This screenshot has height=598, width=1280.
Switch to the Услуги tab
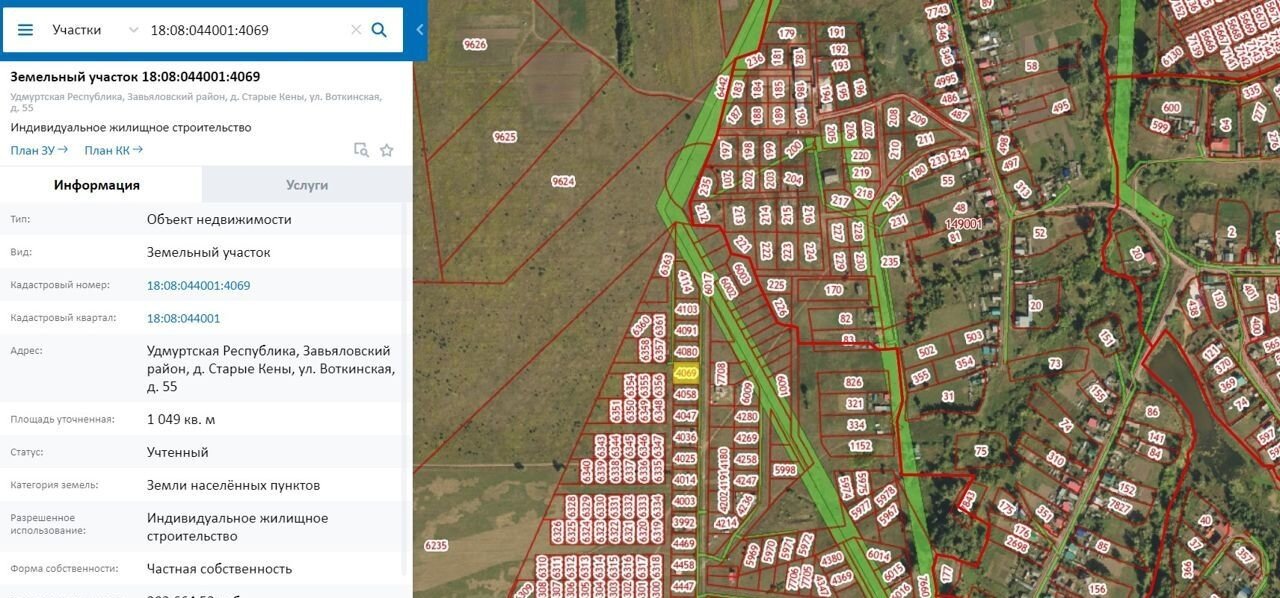coord(306,185)
